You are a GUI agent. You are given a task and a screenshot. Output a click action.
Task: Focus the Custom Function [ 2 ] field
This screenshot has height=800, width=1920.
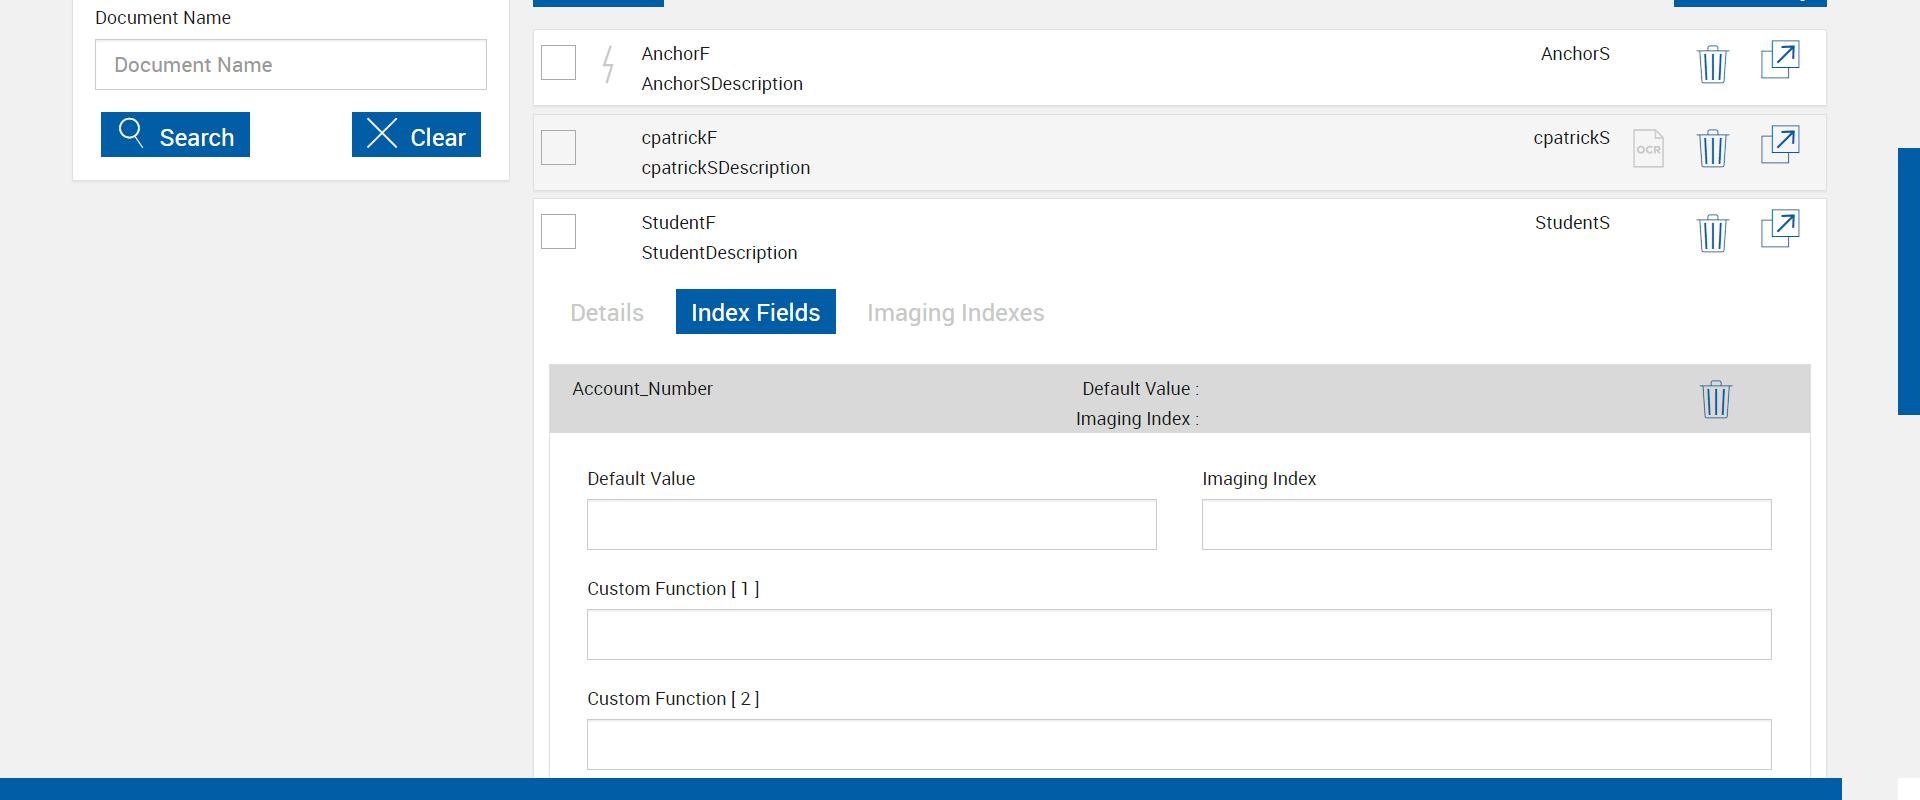1179,745
